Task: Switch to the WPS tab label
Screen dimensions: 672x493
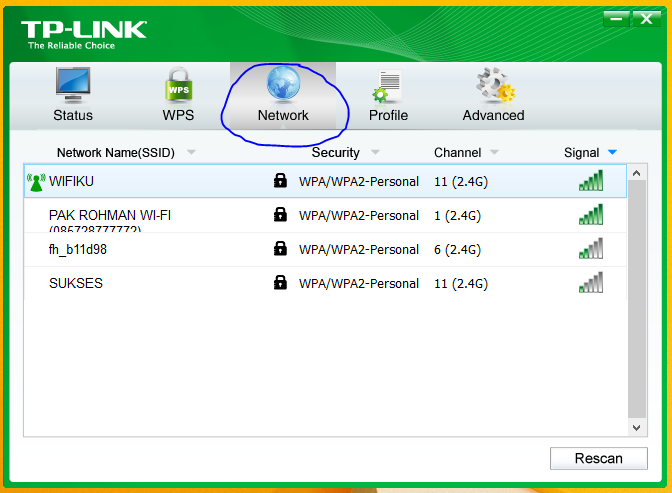Action: [x=178, y=115]
